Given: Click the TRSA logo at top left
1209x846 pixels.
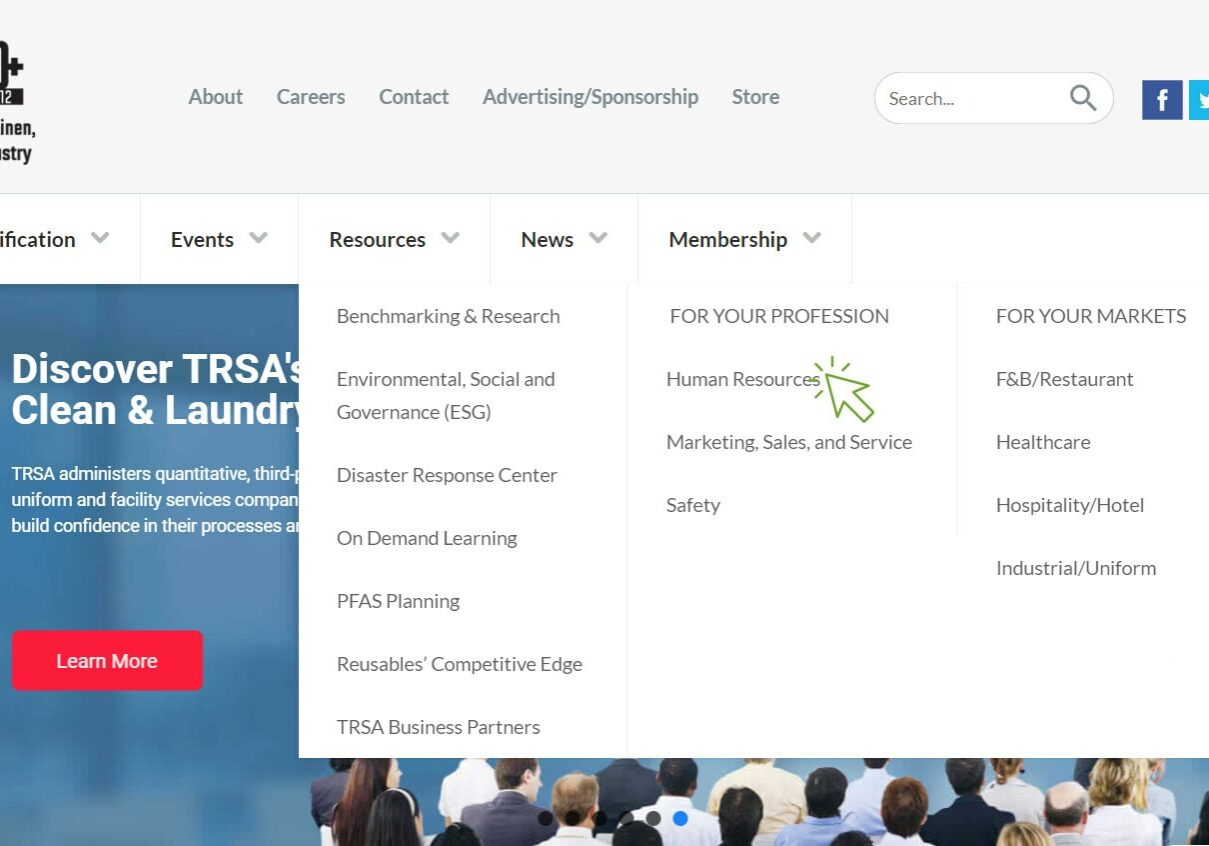Looking at the screenshot, I should [x=17, y=100].
